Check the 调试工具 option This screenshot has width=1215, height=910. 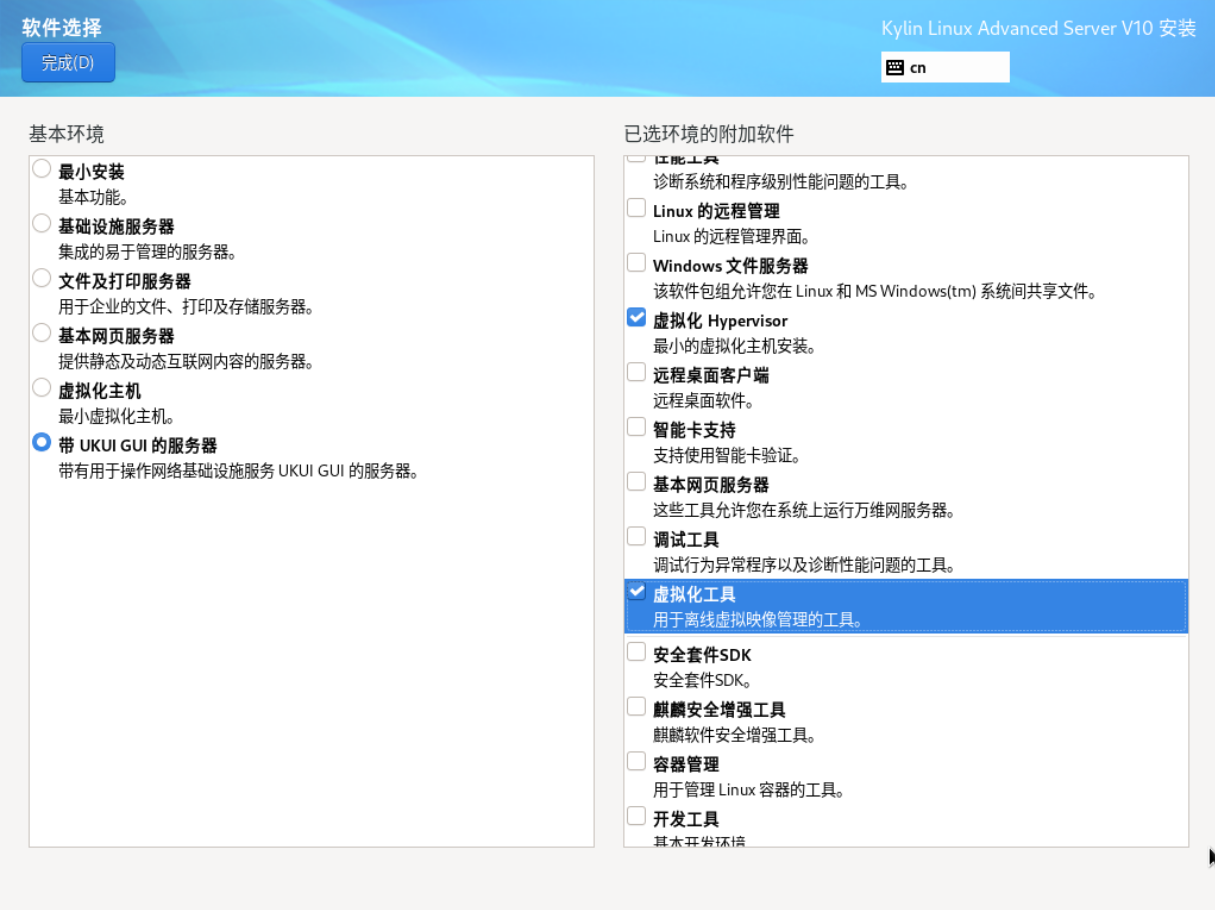(x=636, y=537)
